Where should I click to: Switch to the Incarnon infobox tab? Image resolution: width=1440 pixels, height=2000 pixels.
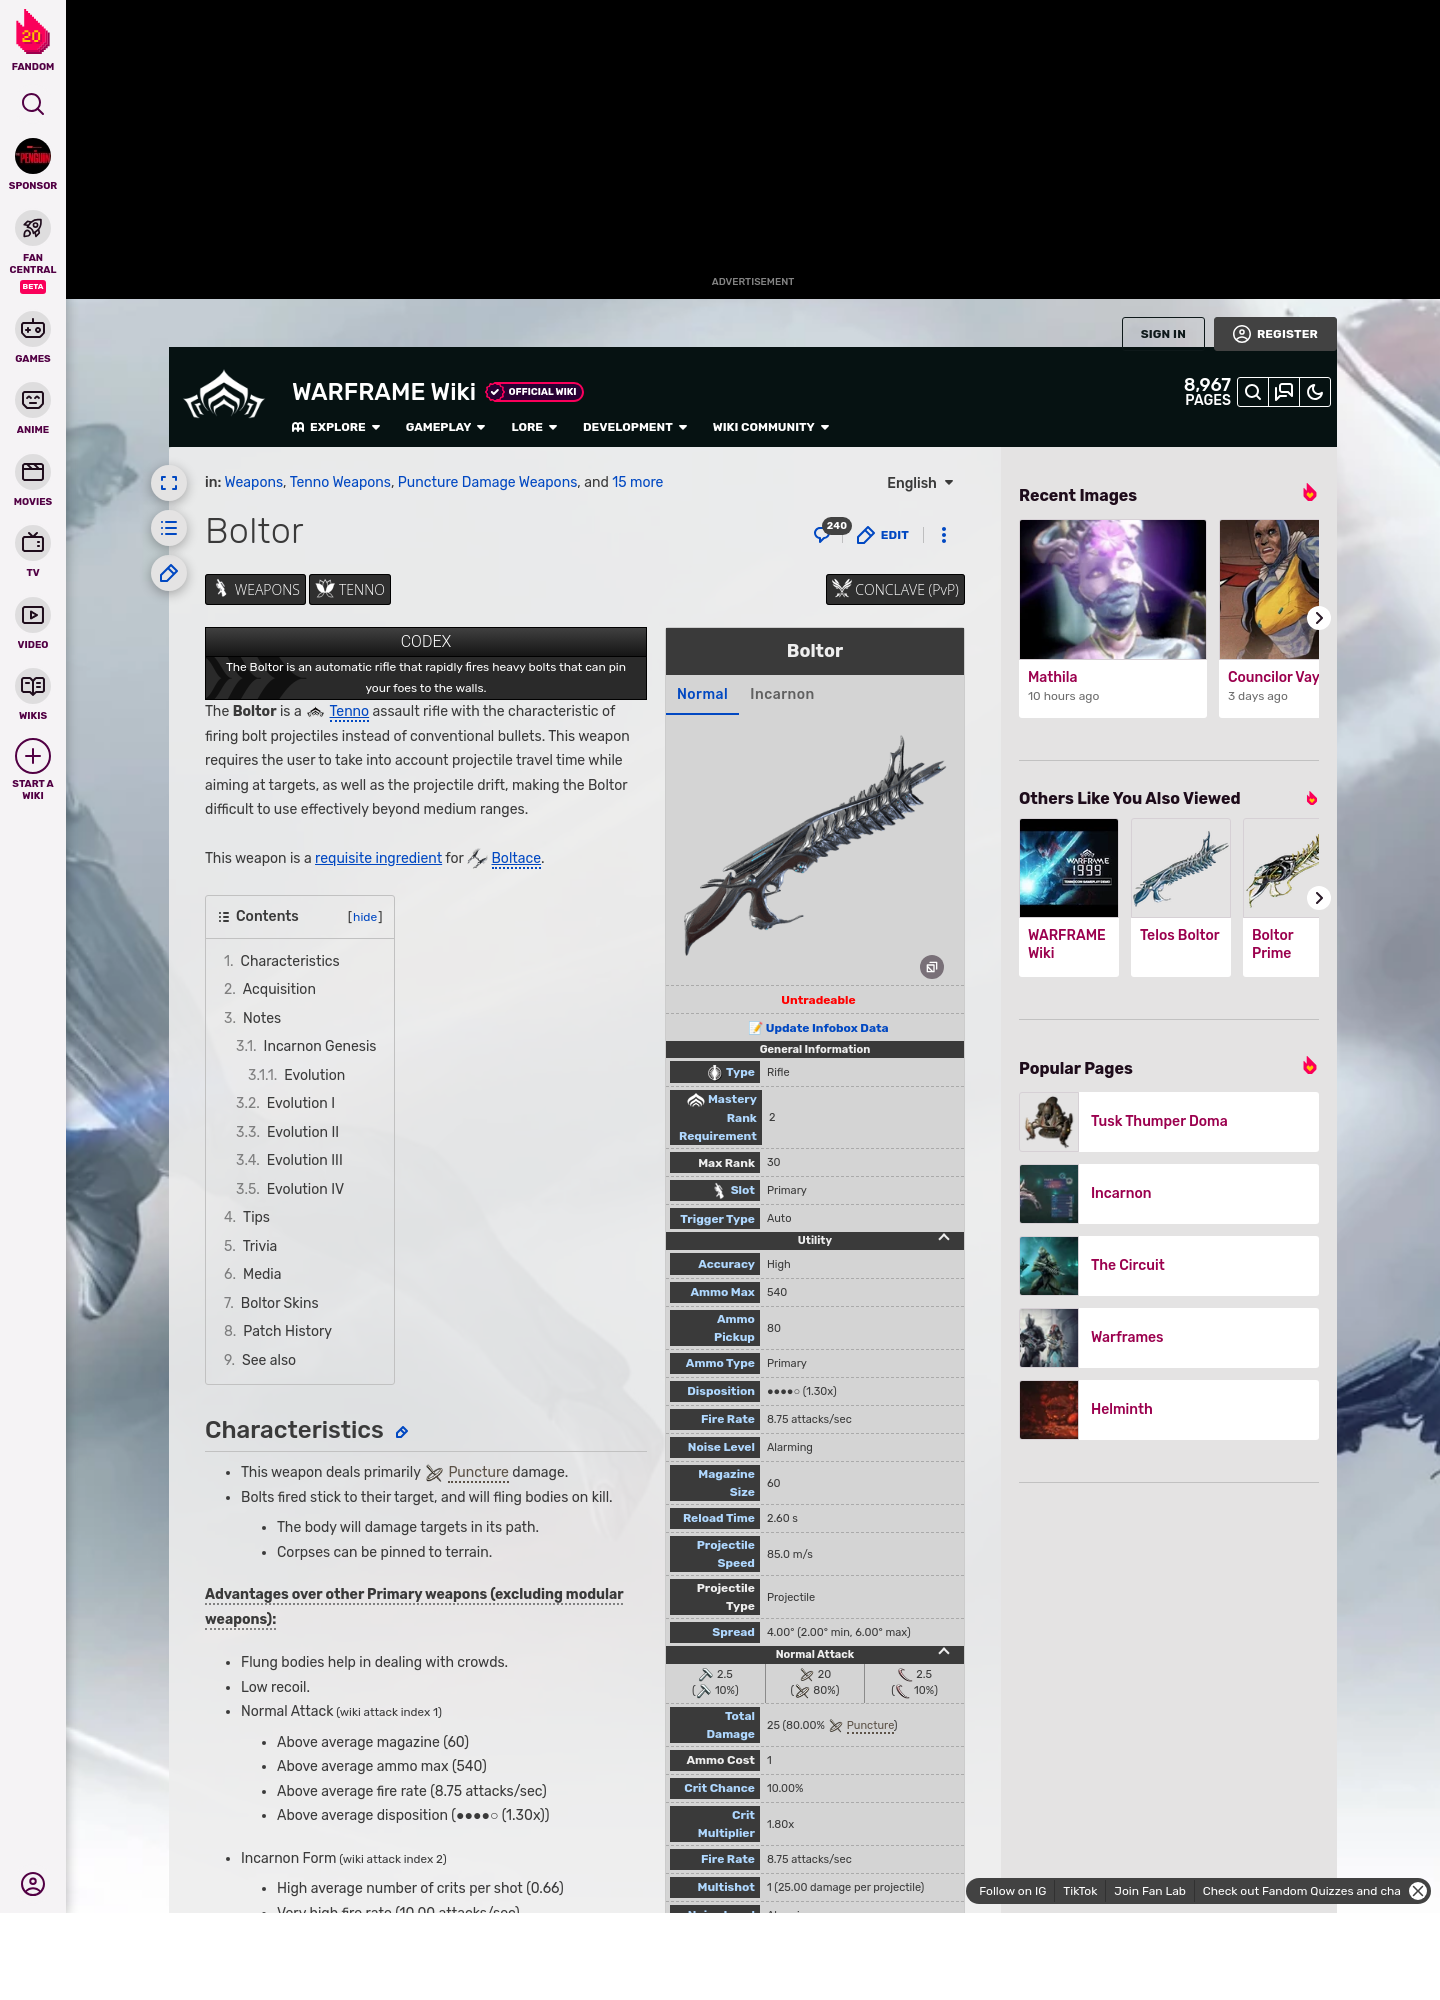tap(782, 694)
